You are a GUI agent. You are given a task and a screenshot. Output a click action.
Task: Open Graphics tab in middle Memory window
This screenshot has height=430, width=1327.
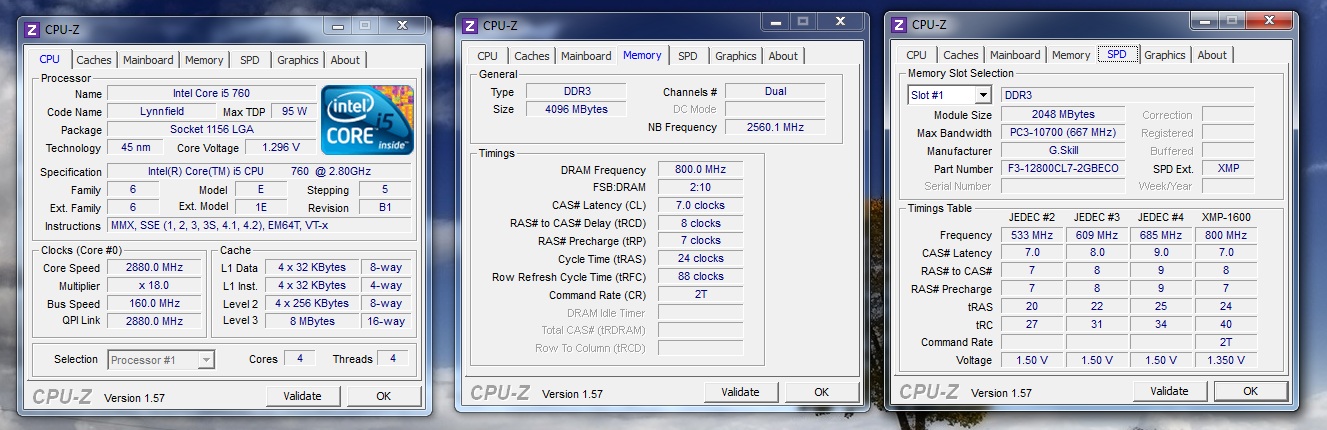[736, 56]
